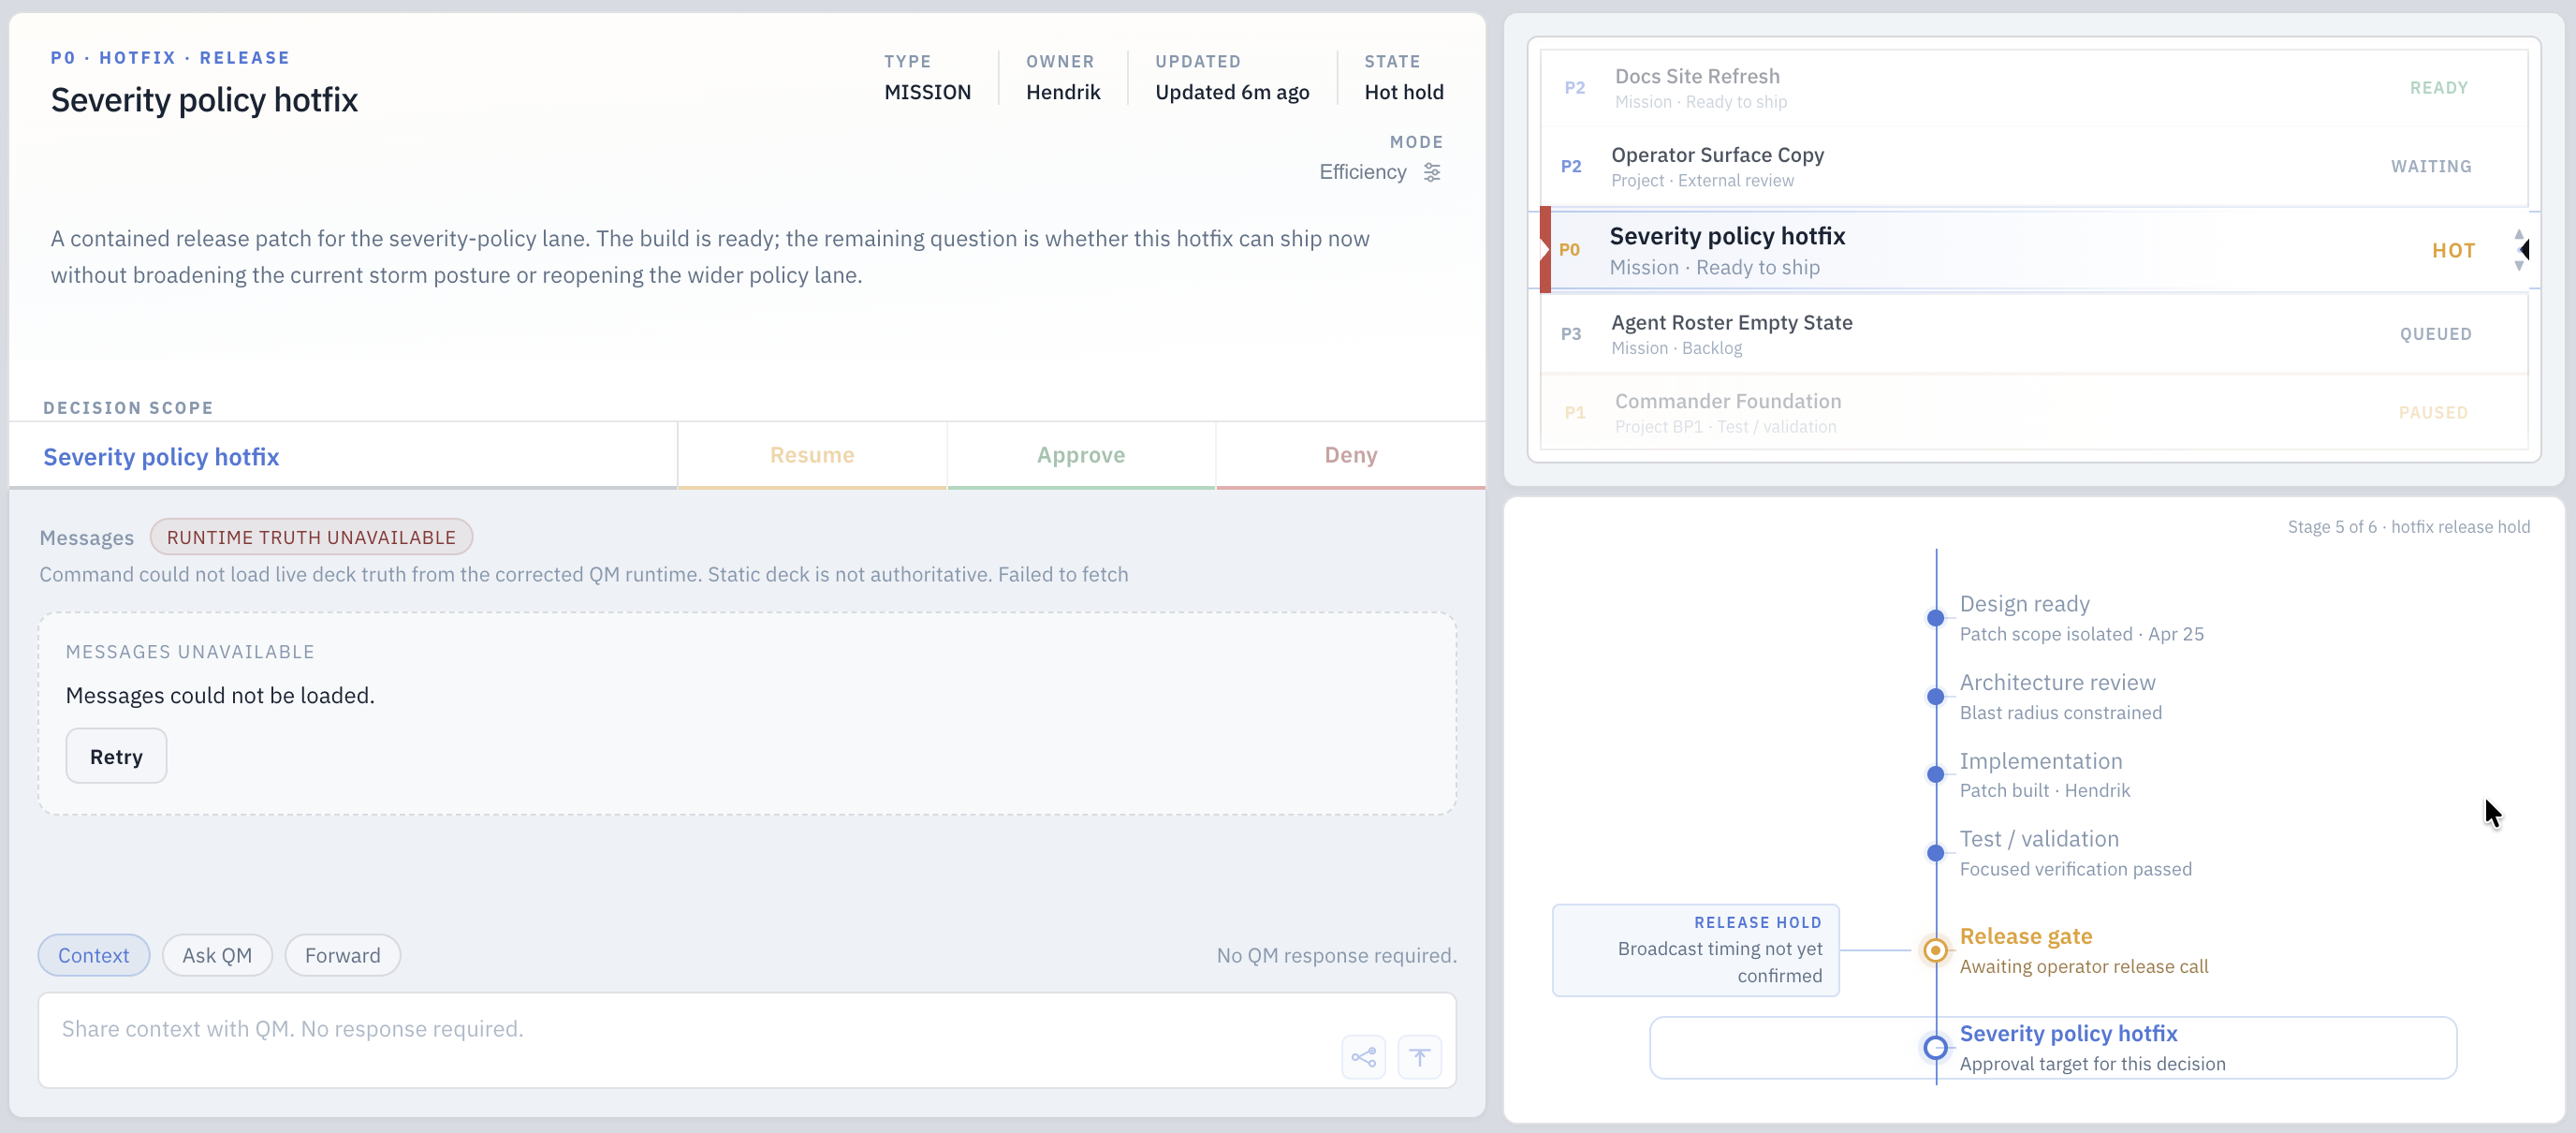The image size is (2576, 1133).
Task: Select Agent Roster Empty State queue item
Action: tap(2034, 334)
